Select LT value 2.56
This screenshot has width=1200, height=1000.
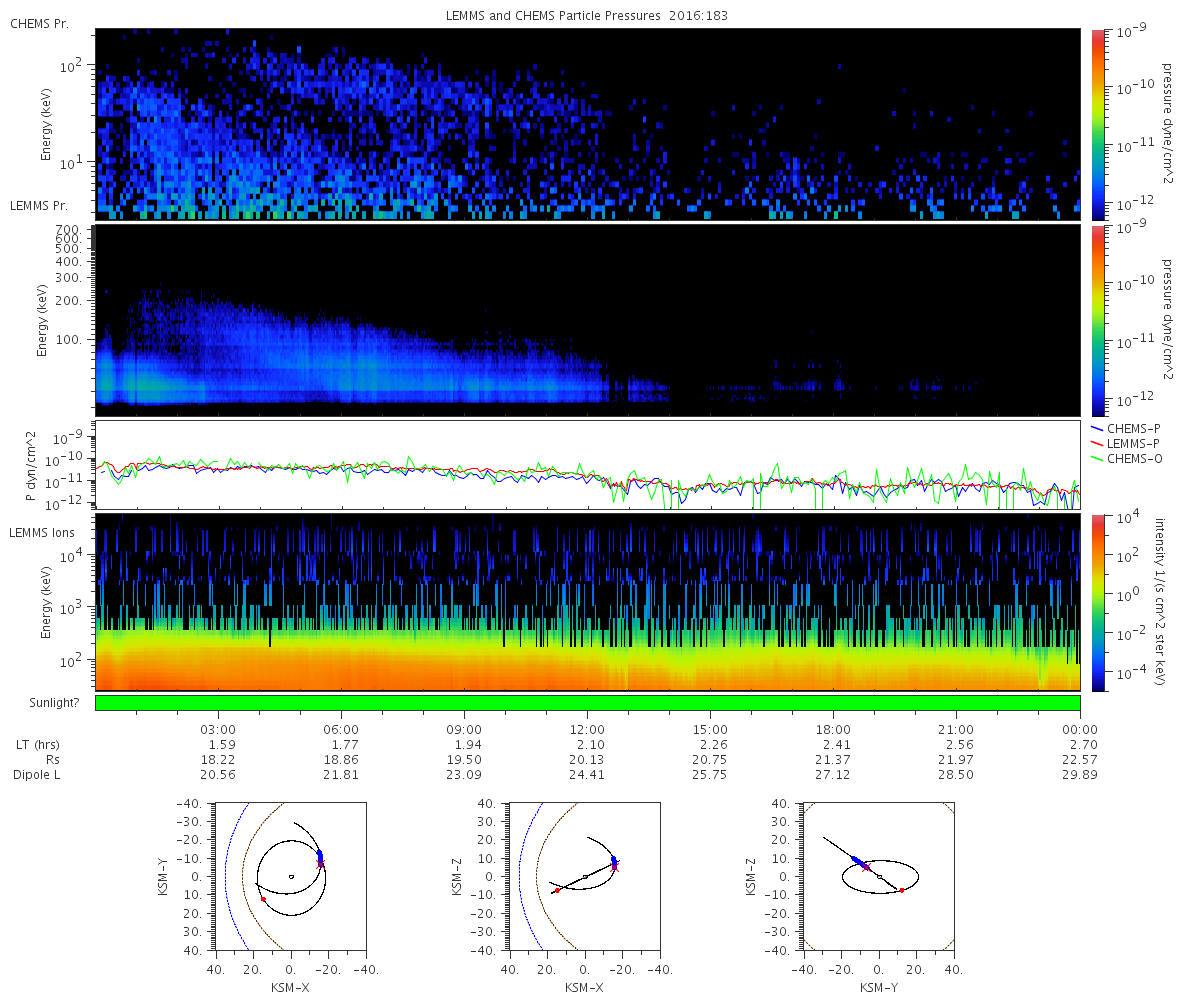click(x=960, y=744)
